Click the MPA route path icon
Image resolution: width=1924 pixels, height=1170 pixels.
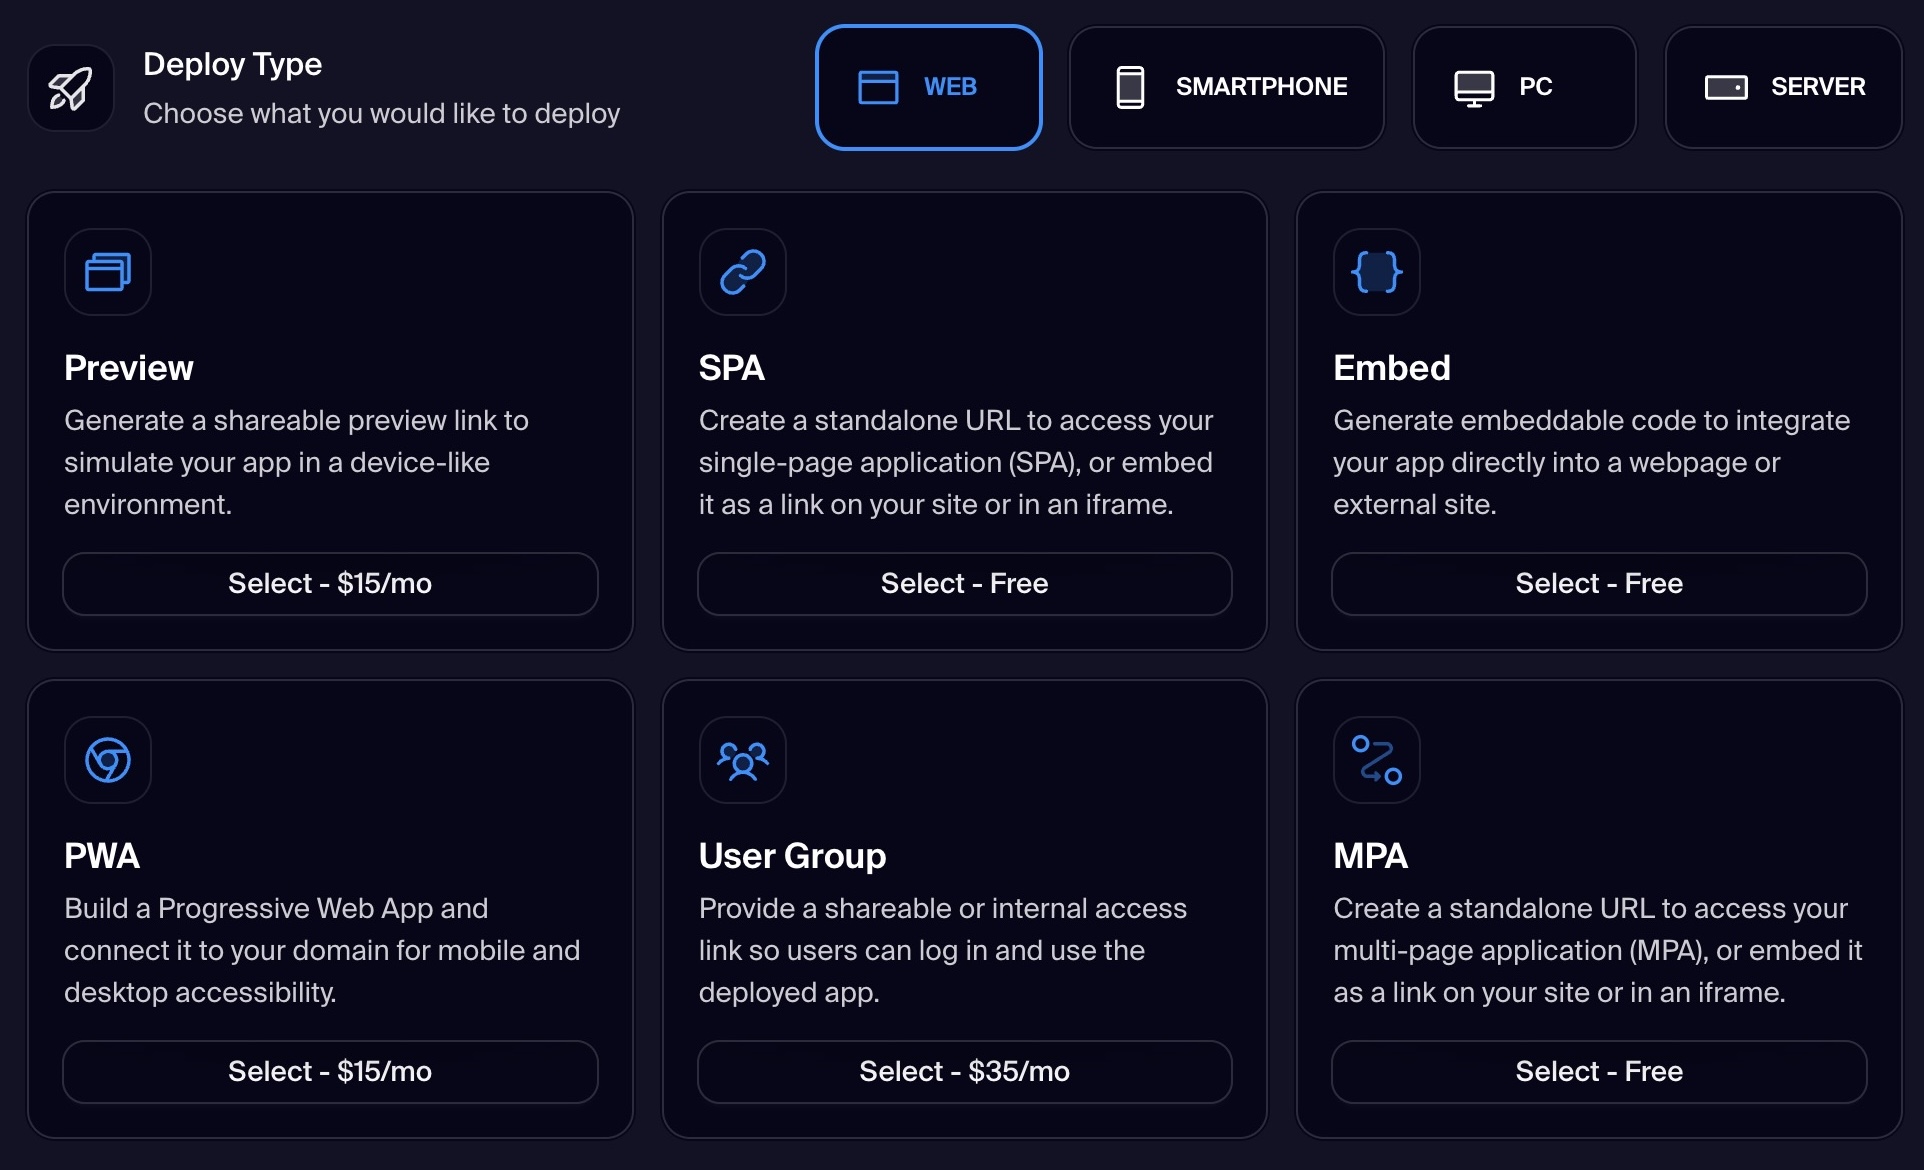(x=1376, y=760)
